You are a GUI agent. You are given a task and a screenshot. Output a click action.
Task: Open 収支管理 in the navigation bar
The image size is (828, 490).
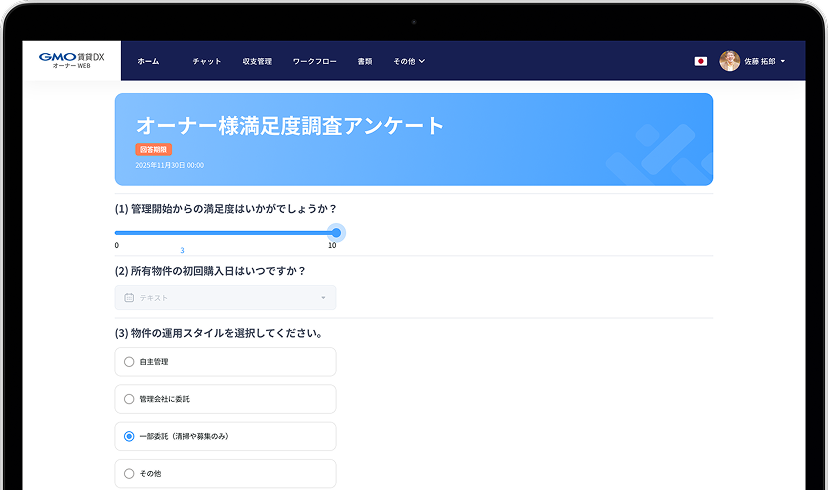coord(257,61)
